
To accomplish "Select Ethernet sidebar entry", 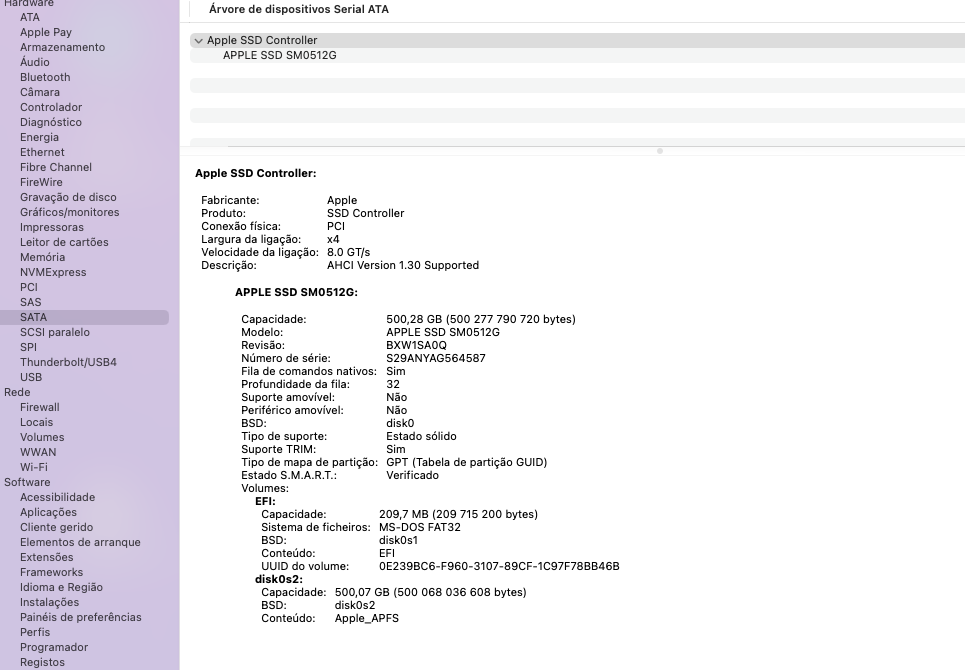I will pyautogui.click(x=42, y=152).
